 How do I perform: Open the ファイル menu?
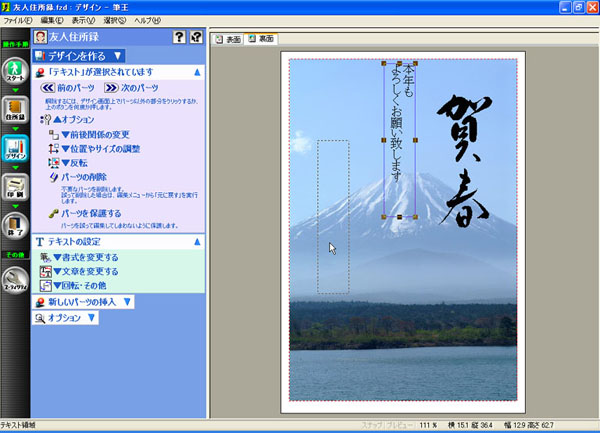16,20
